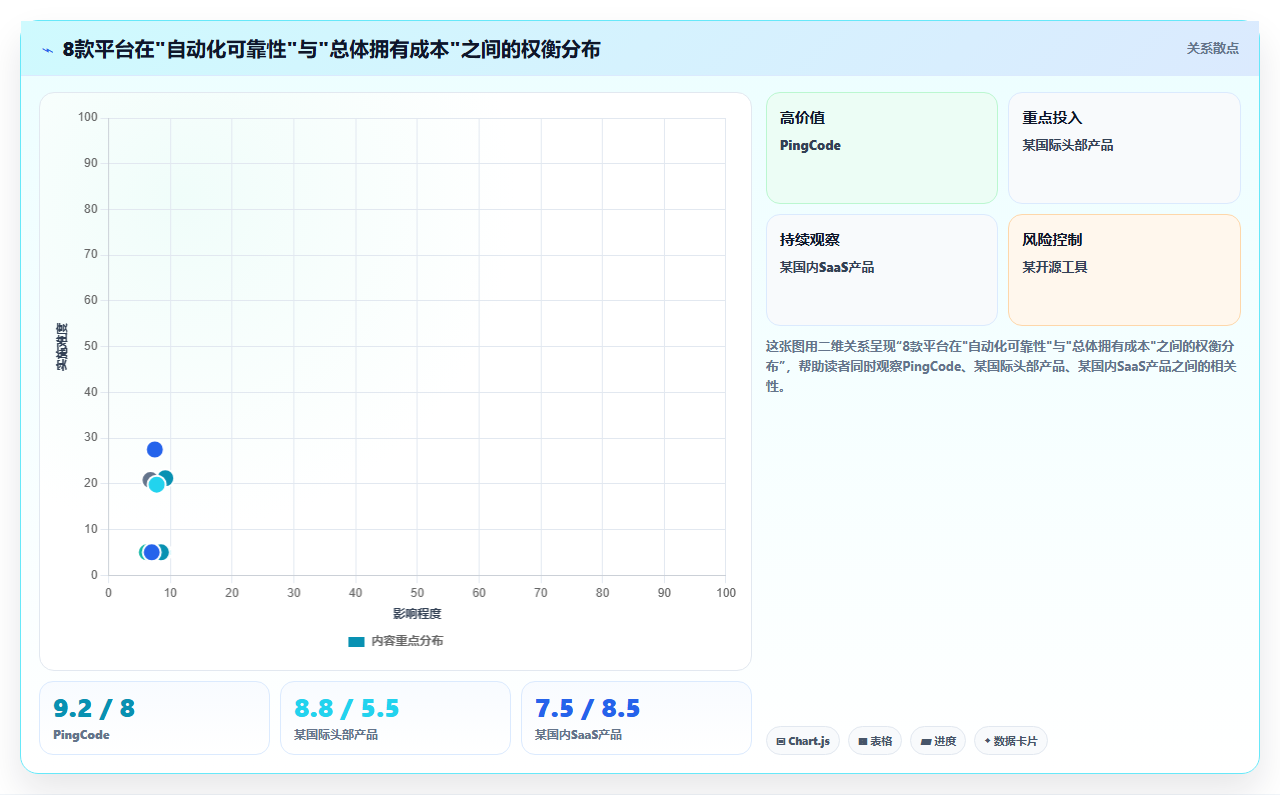Click the 内容重点分布 legend label

(407, 641)
